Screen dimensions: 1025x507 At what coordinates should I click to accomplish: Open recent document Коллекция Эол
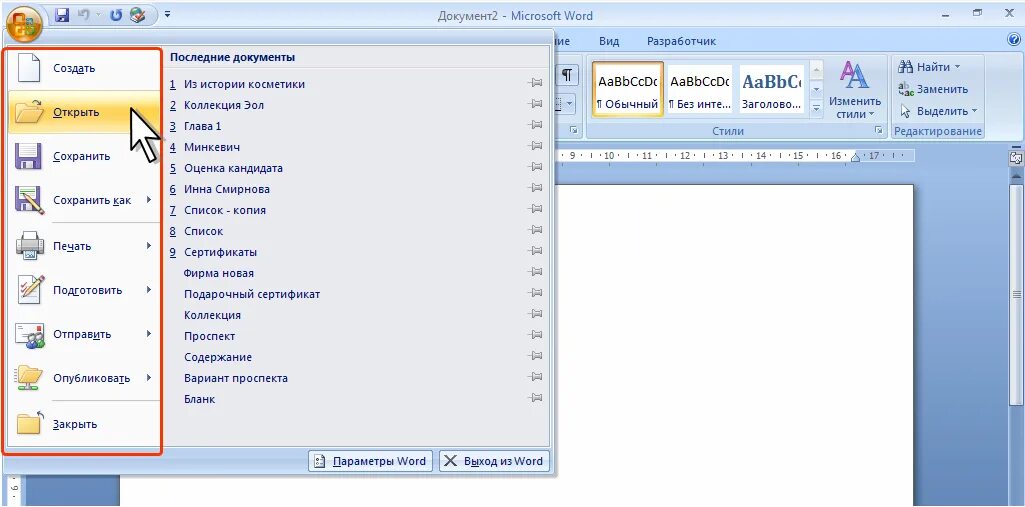(224, 105)
